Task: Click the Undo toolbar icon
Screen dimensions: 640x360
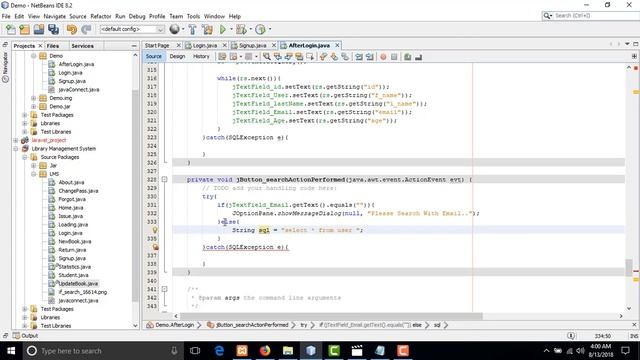Action: [x=71, y=29]
